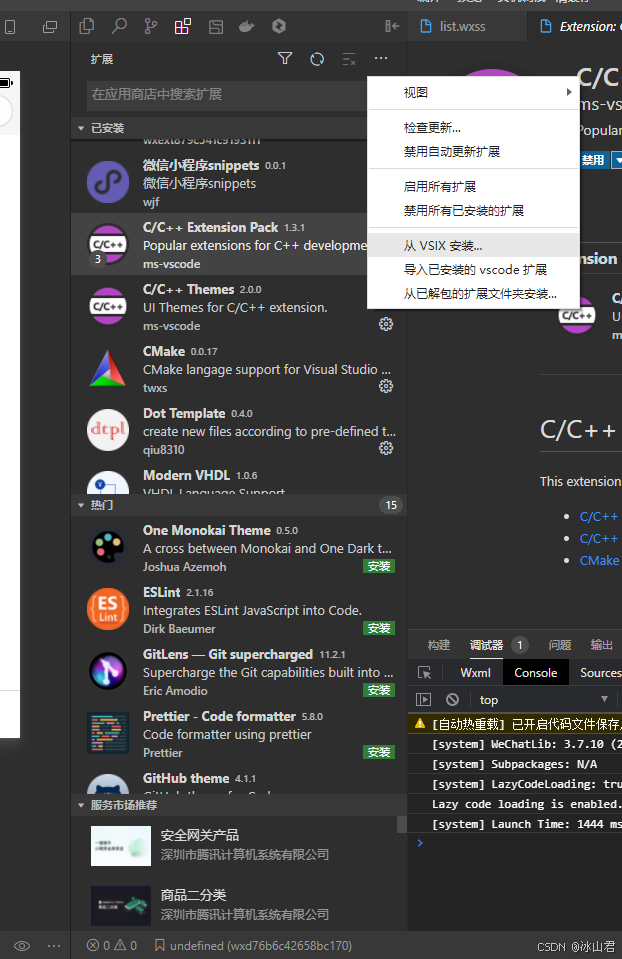Screen dimensions: 622x959
Task: Open the 安全网关产品 marketplace item
Action: pyautogui.click(x=239, y=846)
